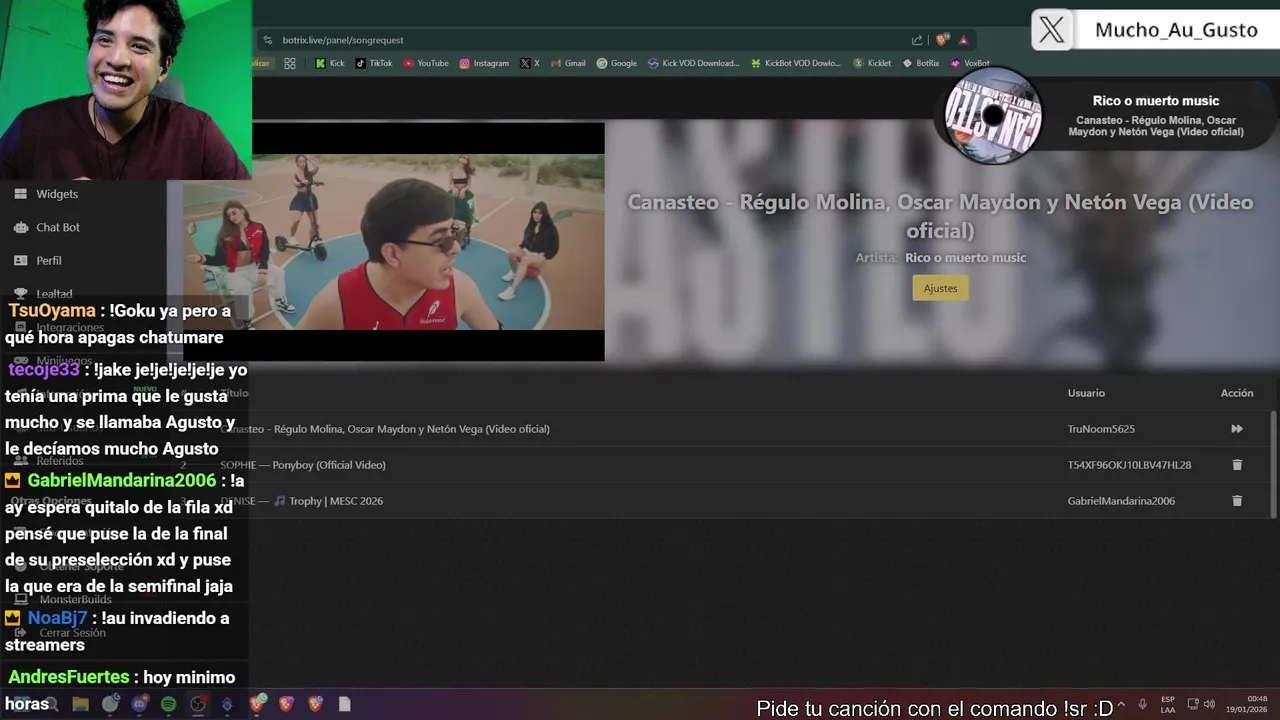Click the now-playing Canasteo song heading
The height and width of the screenshot is (720, 1280).
[940, 216]
